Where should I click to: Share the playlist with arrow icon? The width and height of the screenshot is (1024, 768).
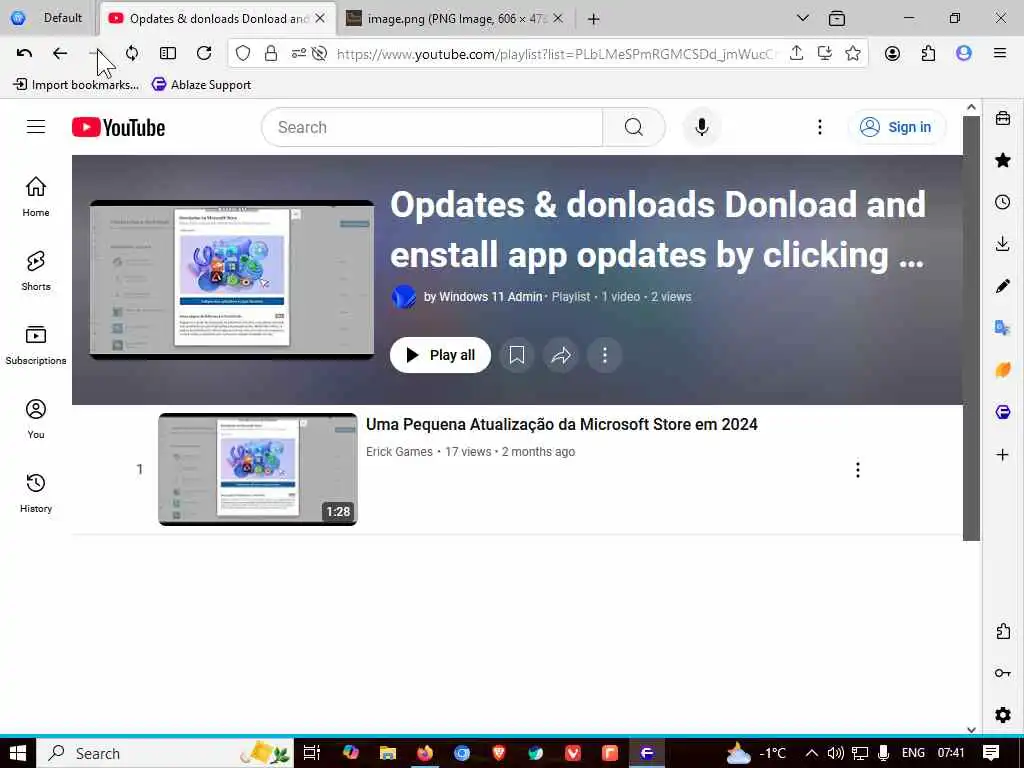click(561, 355)
